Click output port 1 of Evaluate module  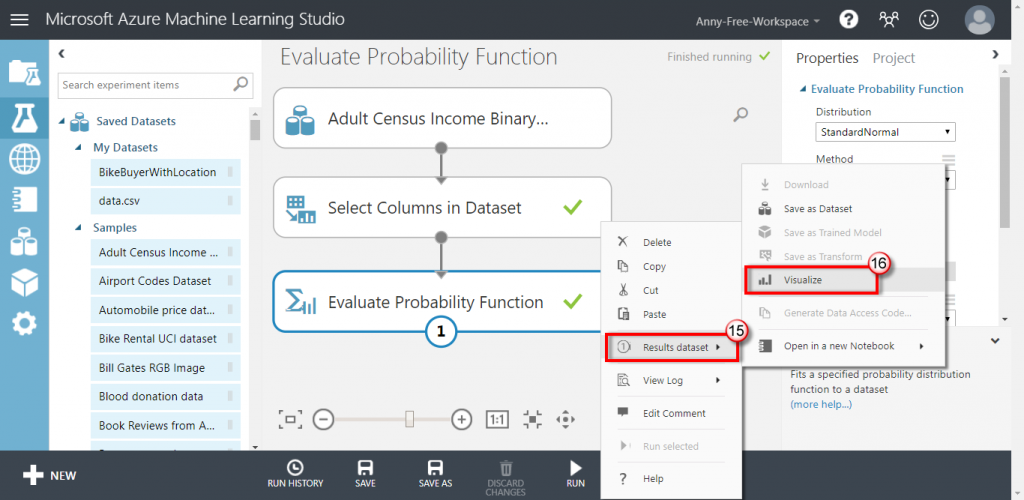click(441, 332)
